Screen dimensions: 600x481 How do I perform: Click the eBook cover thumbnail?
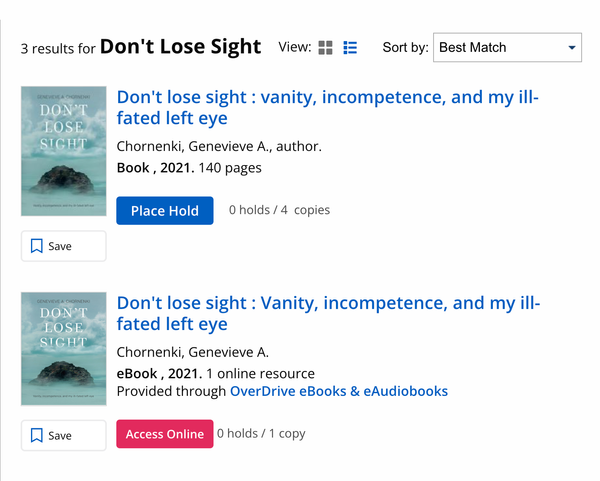click(64, 349)
